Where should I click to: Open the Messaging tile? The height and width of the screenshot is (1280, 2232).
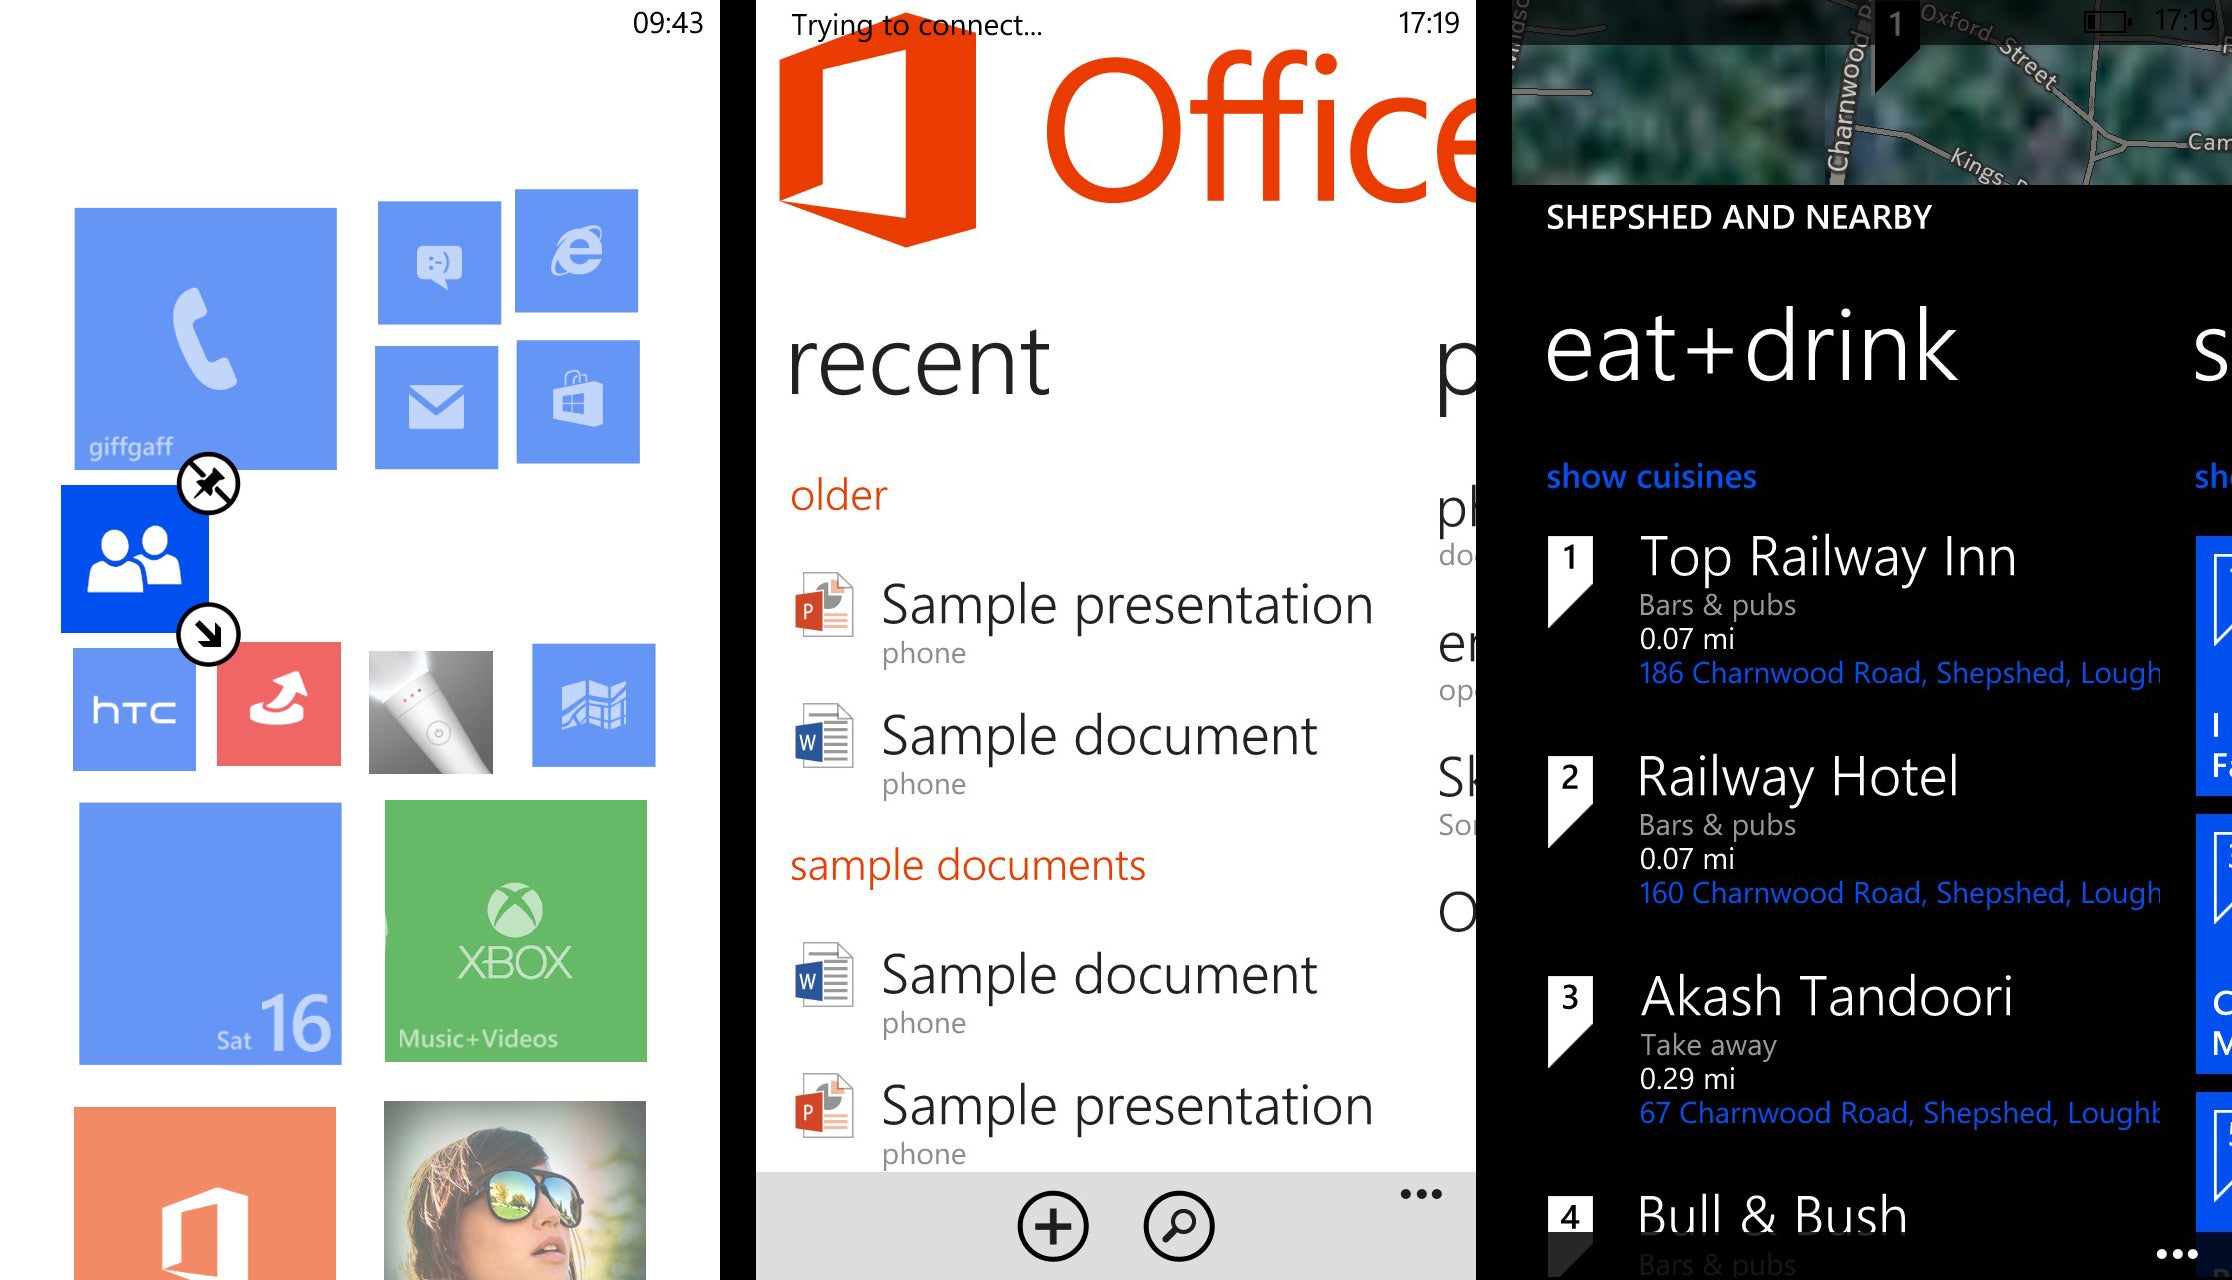pyautogui.click(x=439, y=263)
